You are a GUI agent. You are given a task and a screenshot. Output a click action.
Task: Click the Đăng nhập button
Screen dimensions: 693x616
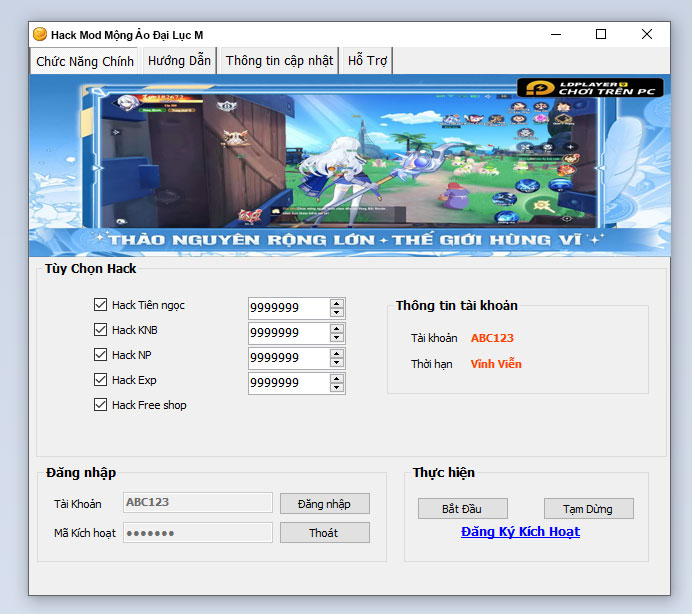[324, 504]
